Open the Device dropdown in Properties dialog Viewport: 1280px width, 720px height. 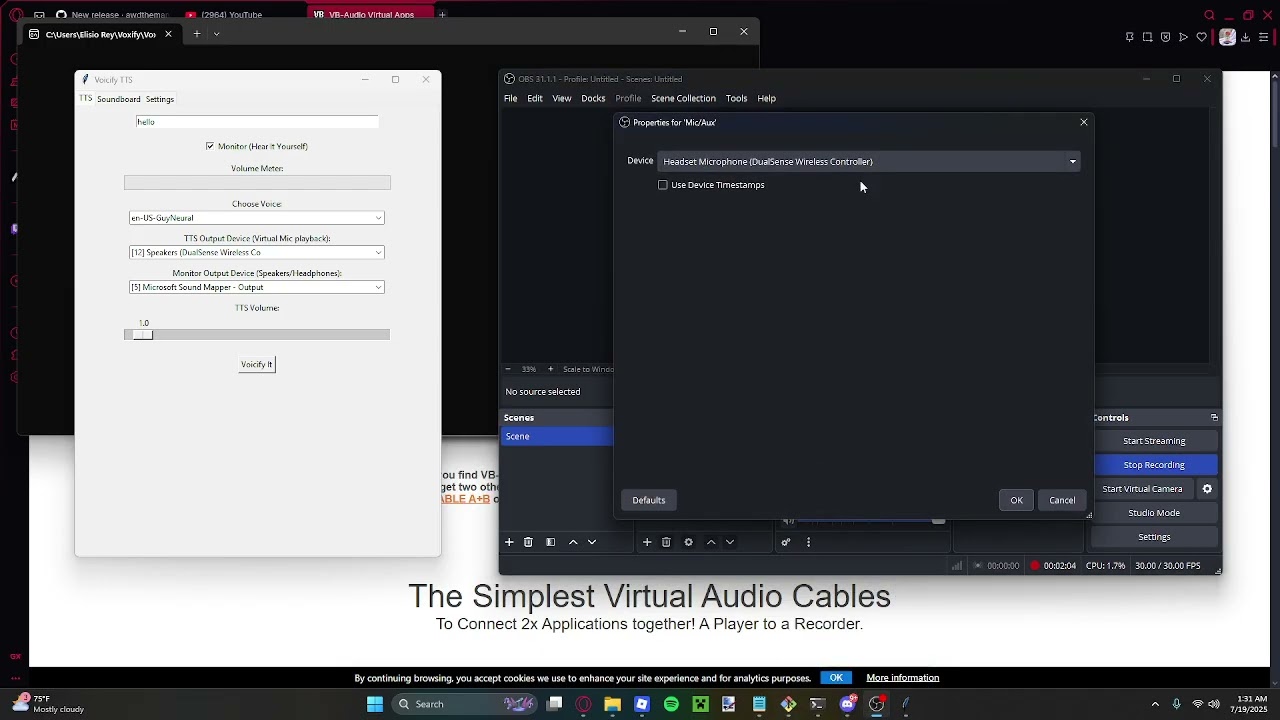pyautogui.click(x=869, y=161)
